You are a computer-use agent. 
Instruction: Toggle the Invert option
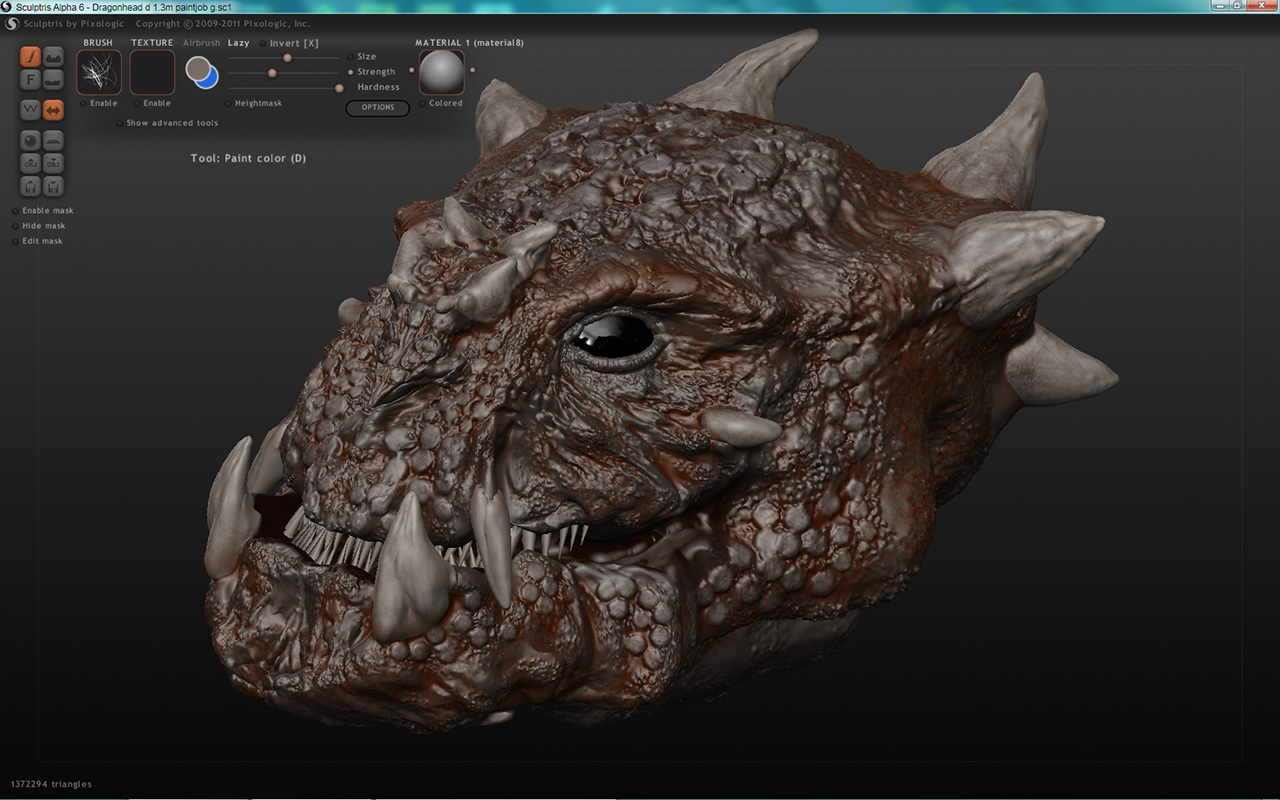point(262,43)
